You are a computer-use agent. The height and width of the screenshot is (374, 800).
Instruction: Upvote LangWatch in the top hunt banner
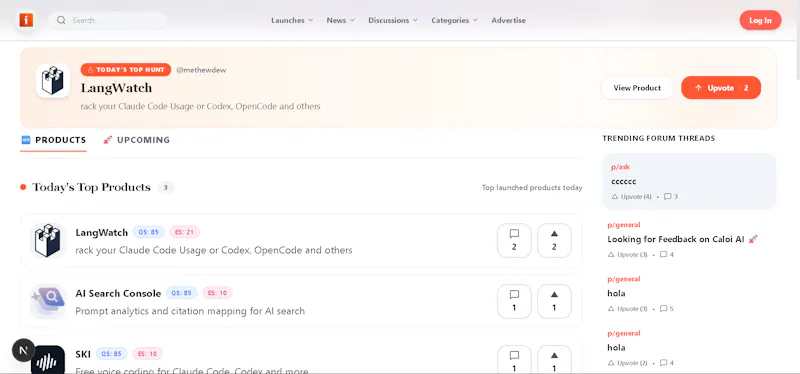[721, 88]
